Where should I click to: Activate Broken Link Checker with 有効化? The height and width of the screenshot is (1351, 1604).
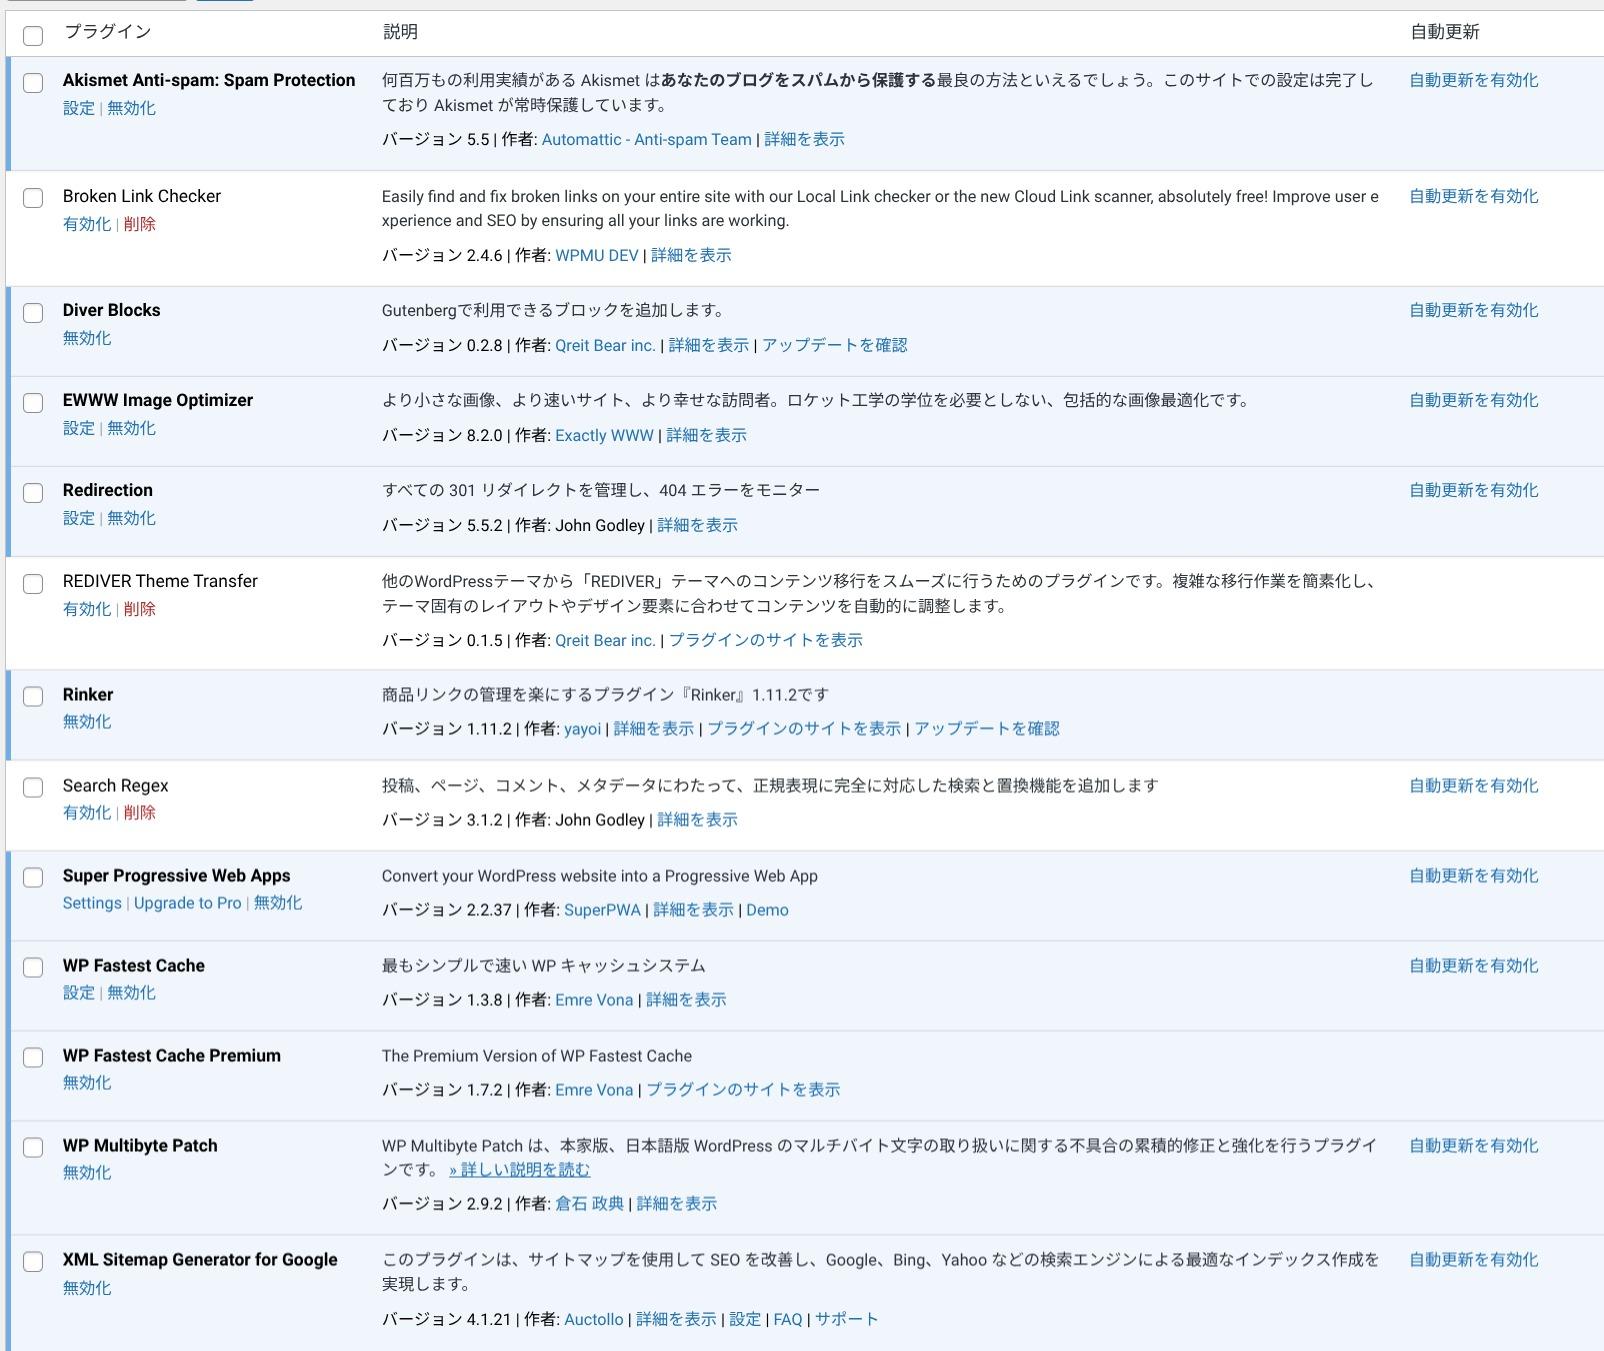[x=87, y=224]
